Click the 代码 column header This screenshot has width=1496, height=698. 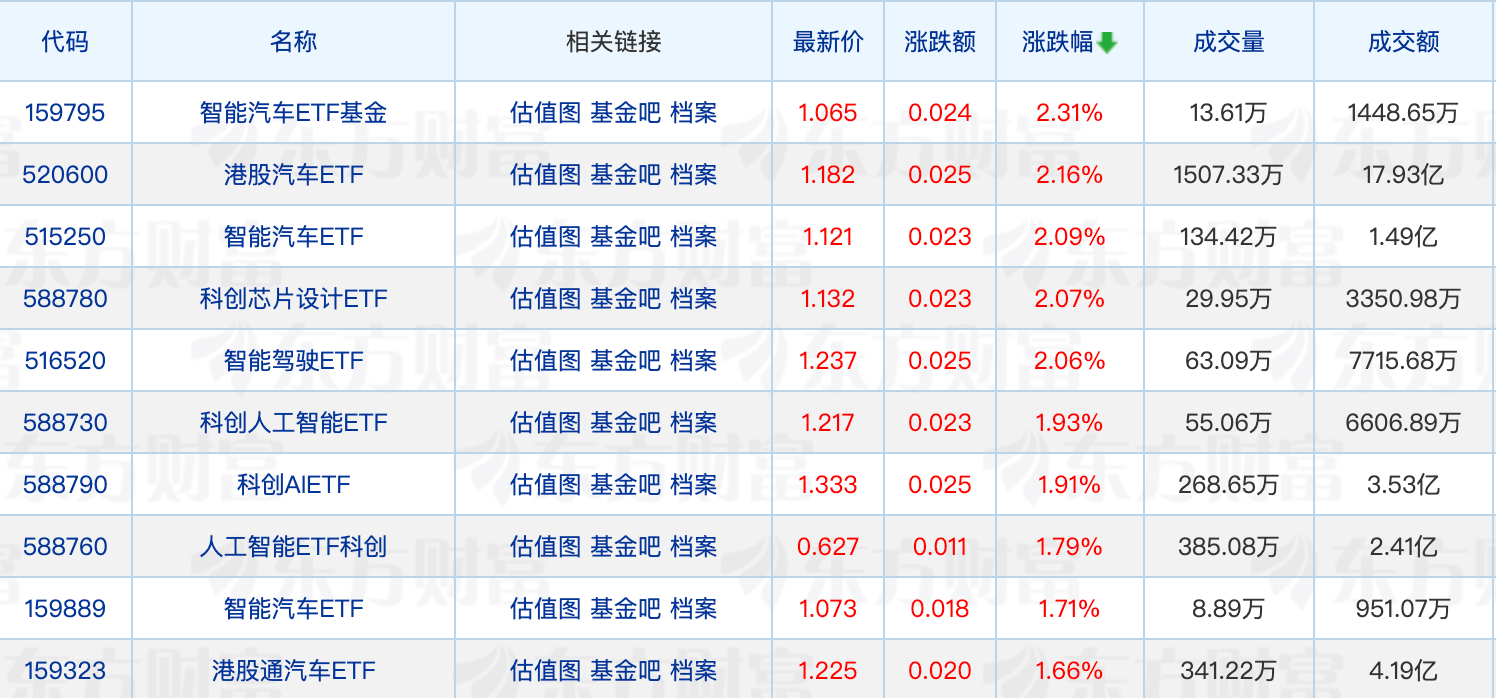[x=65, y=42]
